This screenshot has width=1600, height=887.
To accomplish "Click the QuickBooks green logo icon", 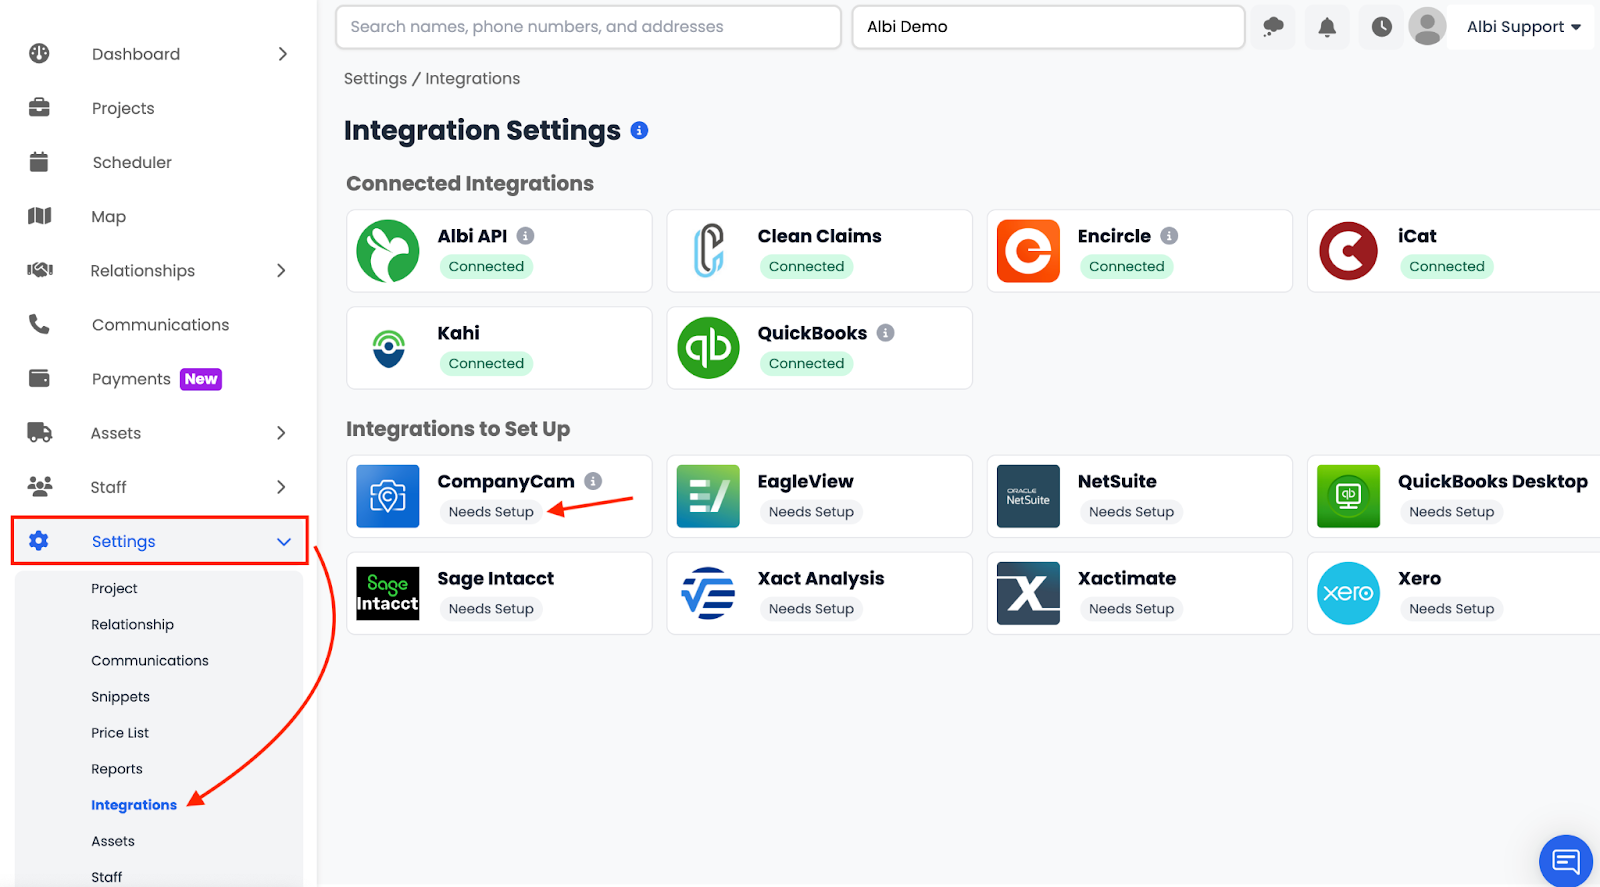I will point(708,348).
